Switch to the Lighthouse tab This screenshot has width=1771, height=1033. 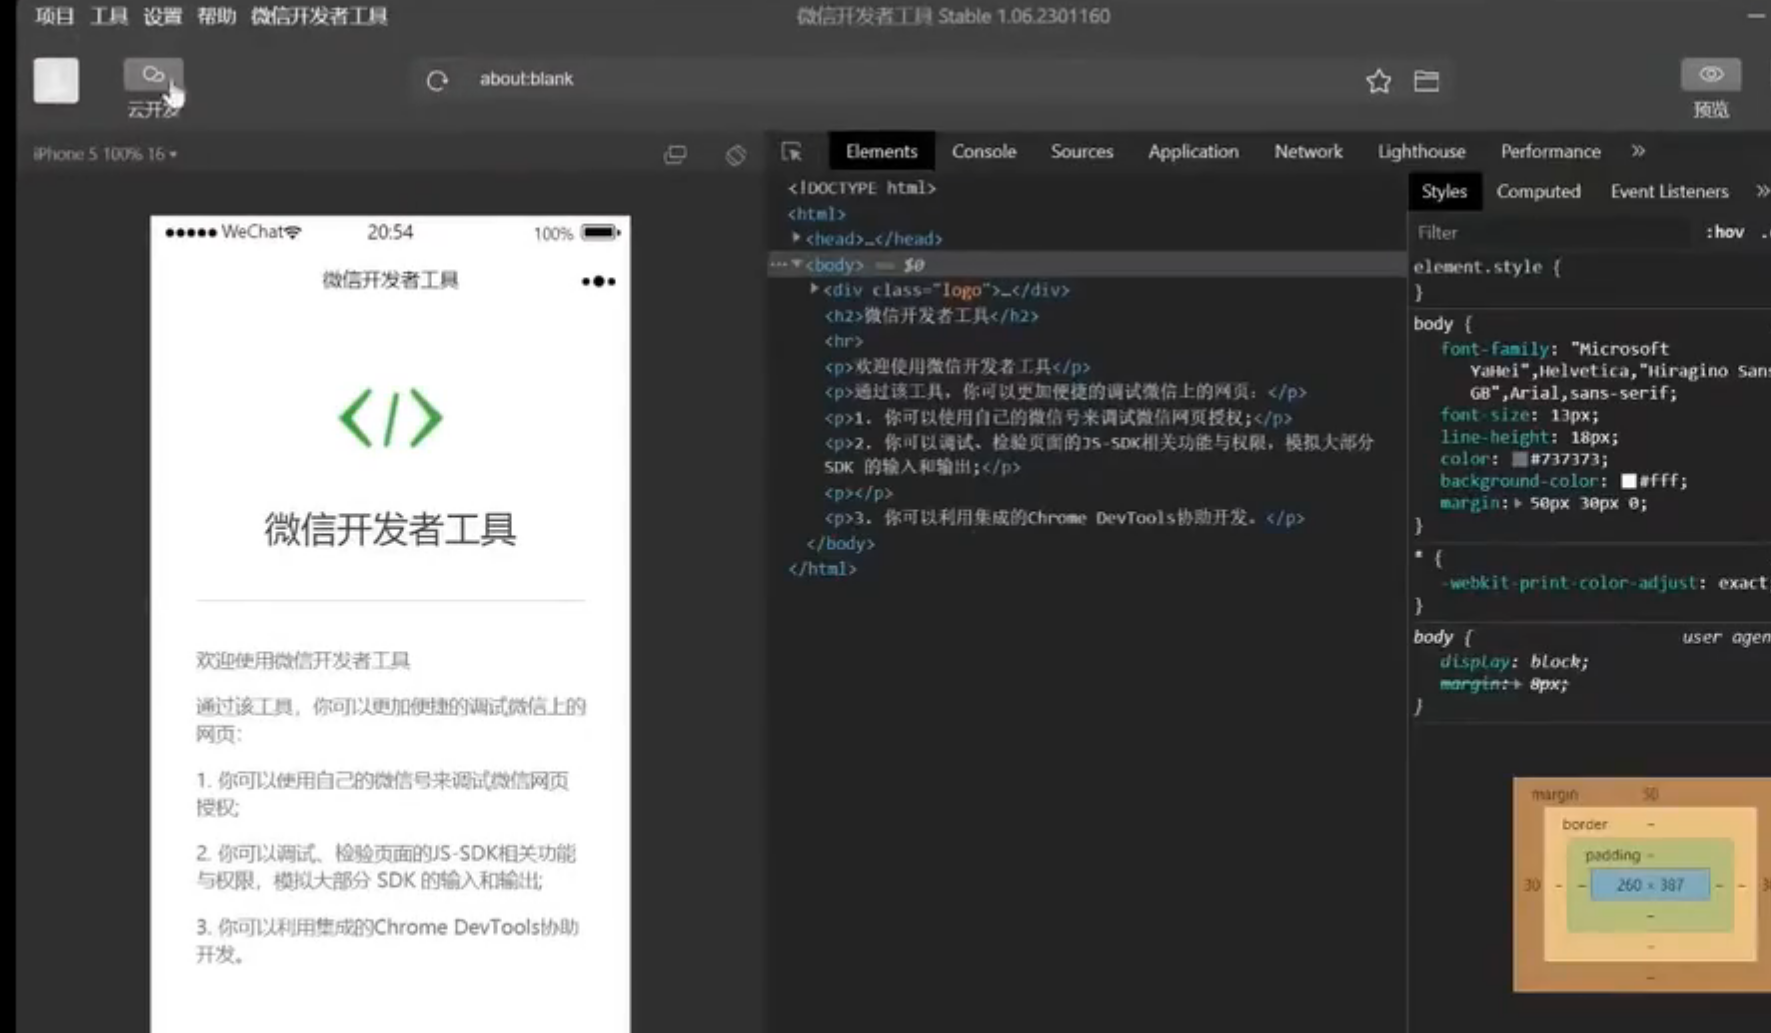[x=1421, y=151]
